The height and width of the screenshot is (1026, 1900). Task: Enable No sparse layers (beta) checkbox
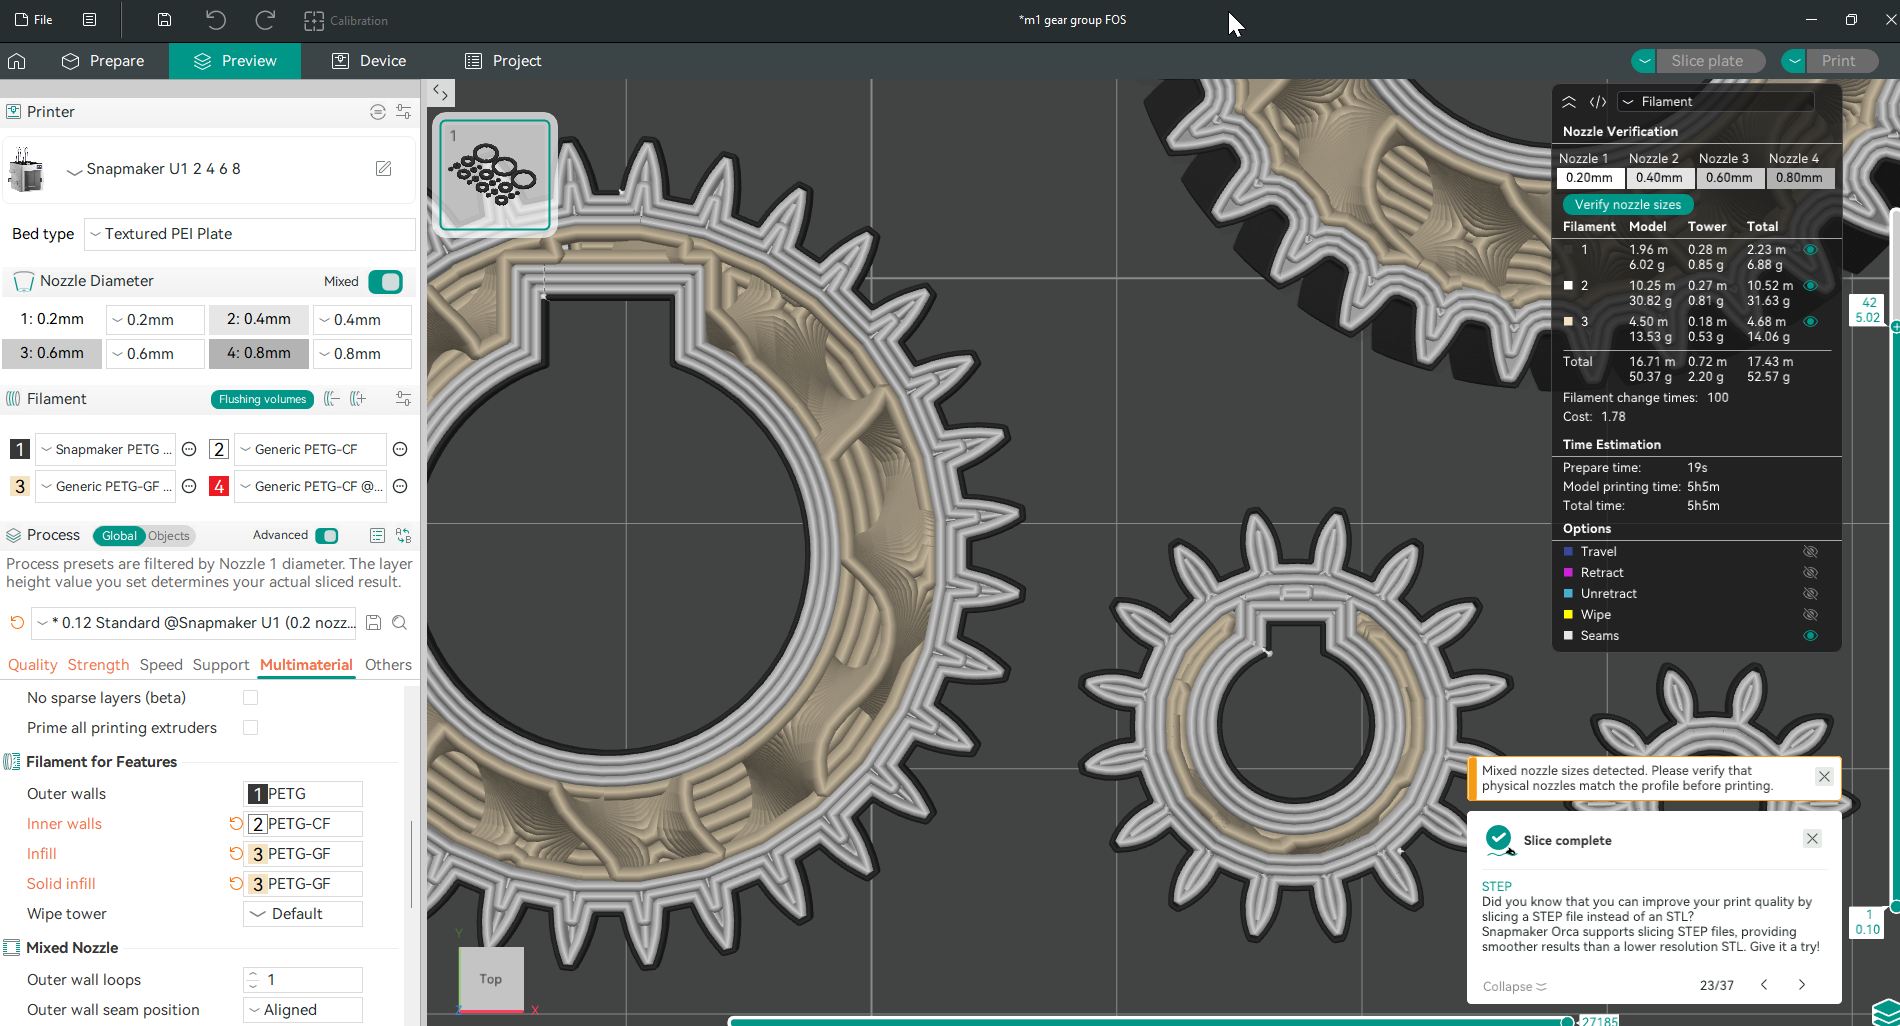(250, 698)
